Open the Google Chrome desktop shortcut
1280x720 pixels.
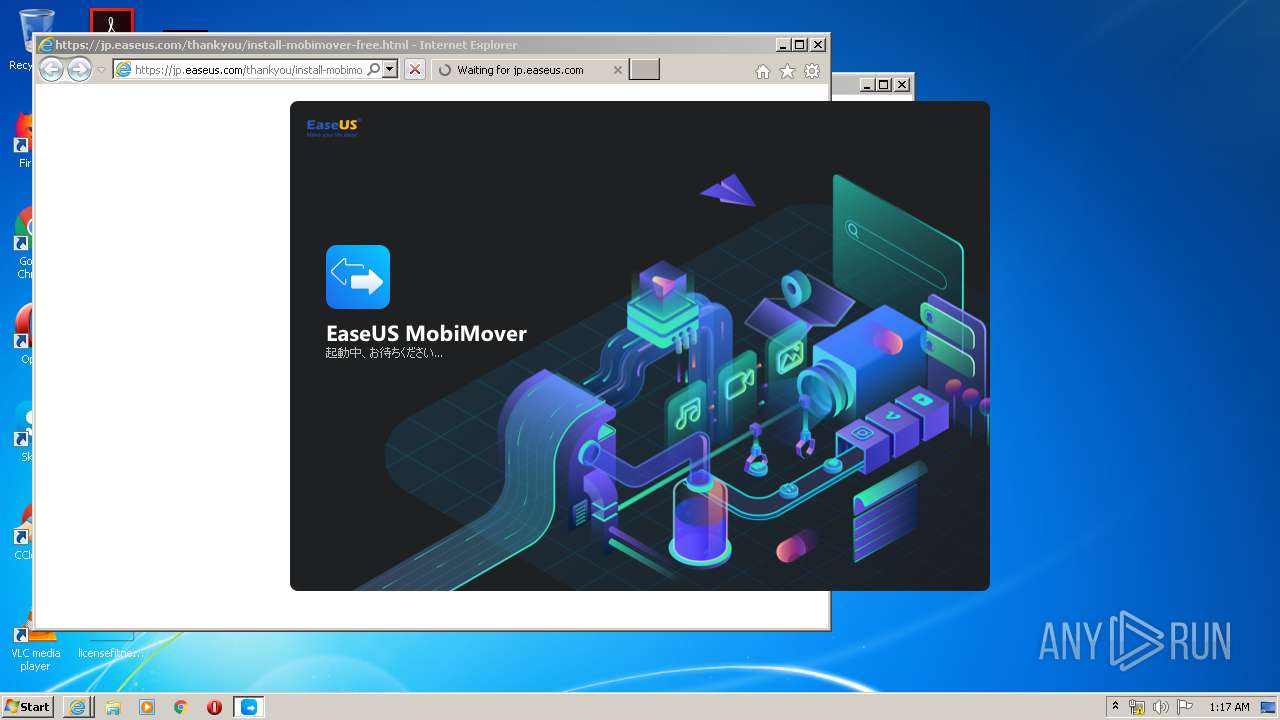tap(24, 242)
